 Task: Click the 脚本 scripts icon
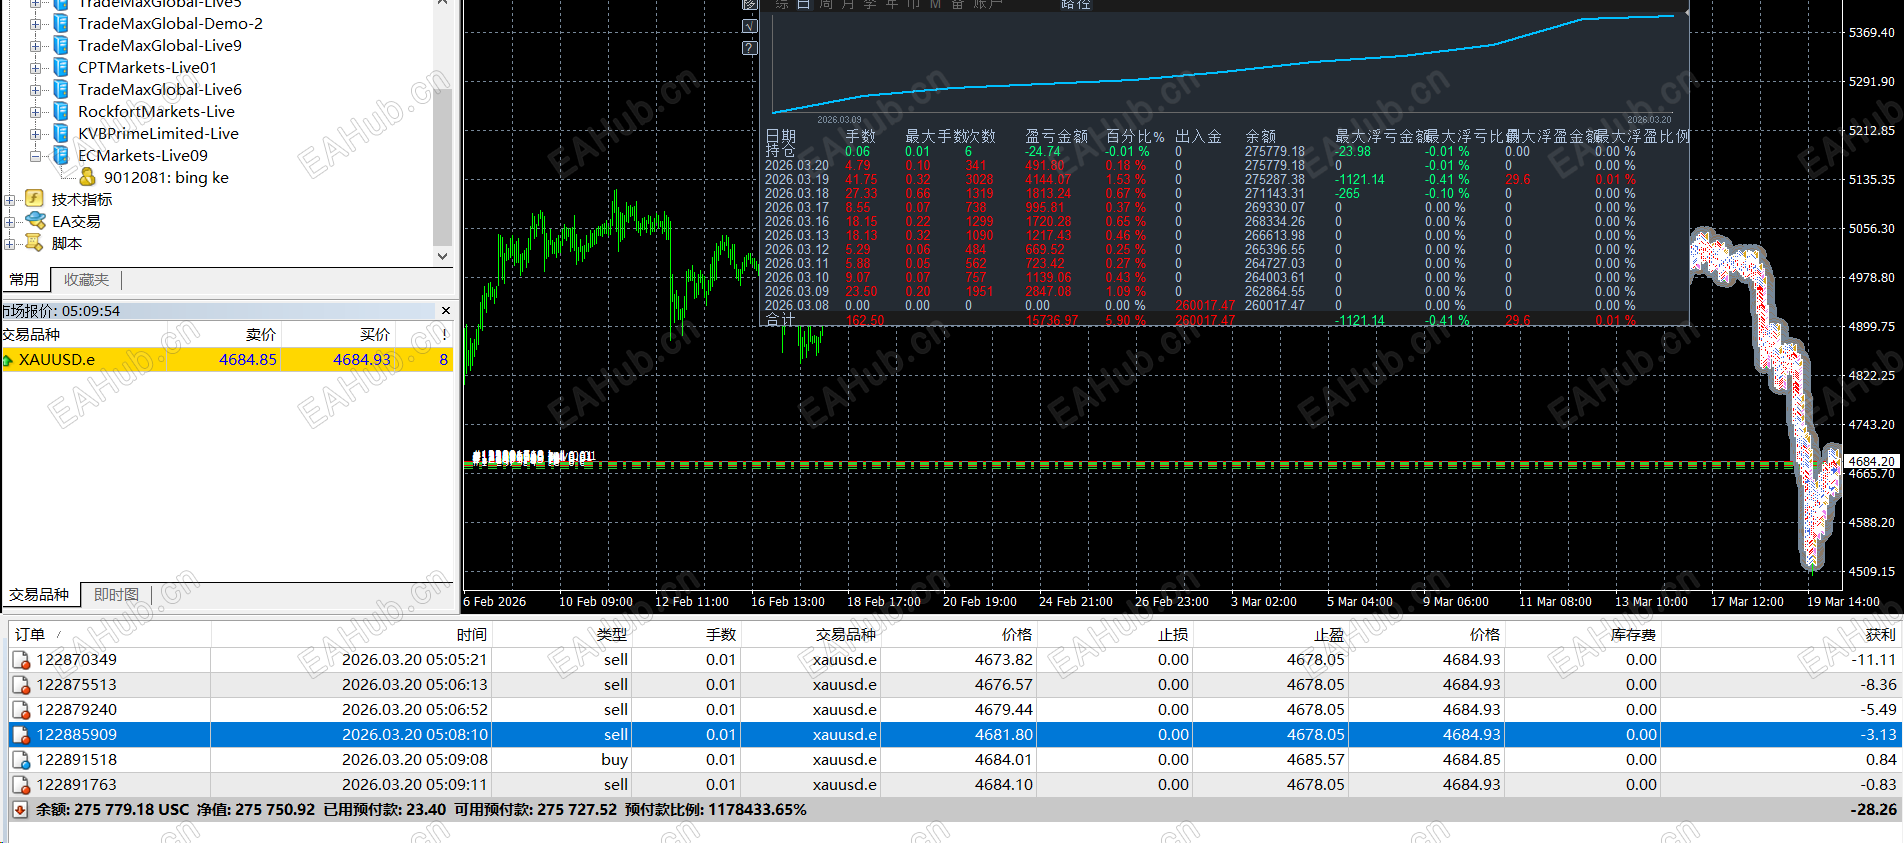35,243
